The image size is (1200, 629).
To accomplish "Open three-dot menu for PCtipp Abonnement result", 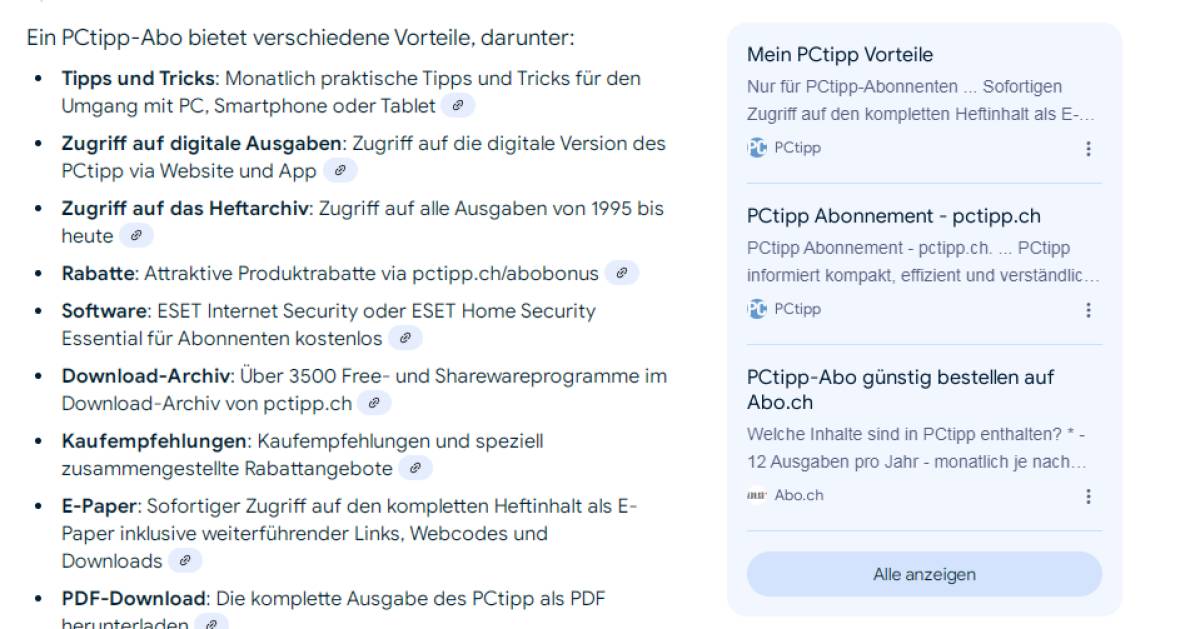I will click(1088, 310).
